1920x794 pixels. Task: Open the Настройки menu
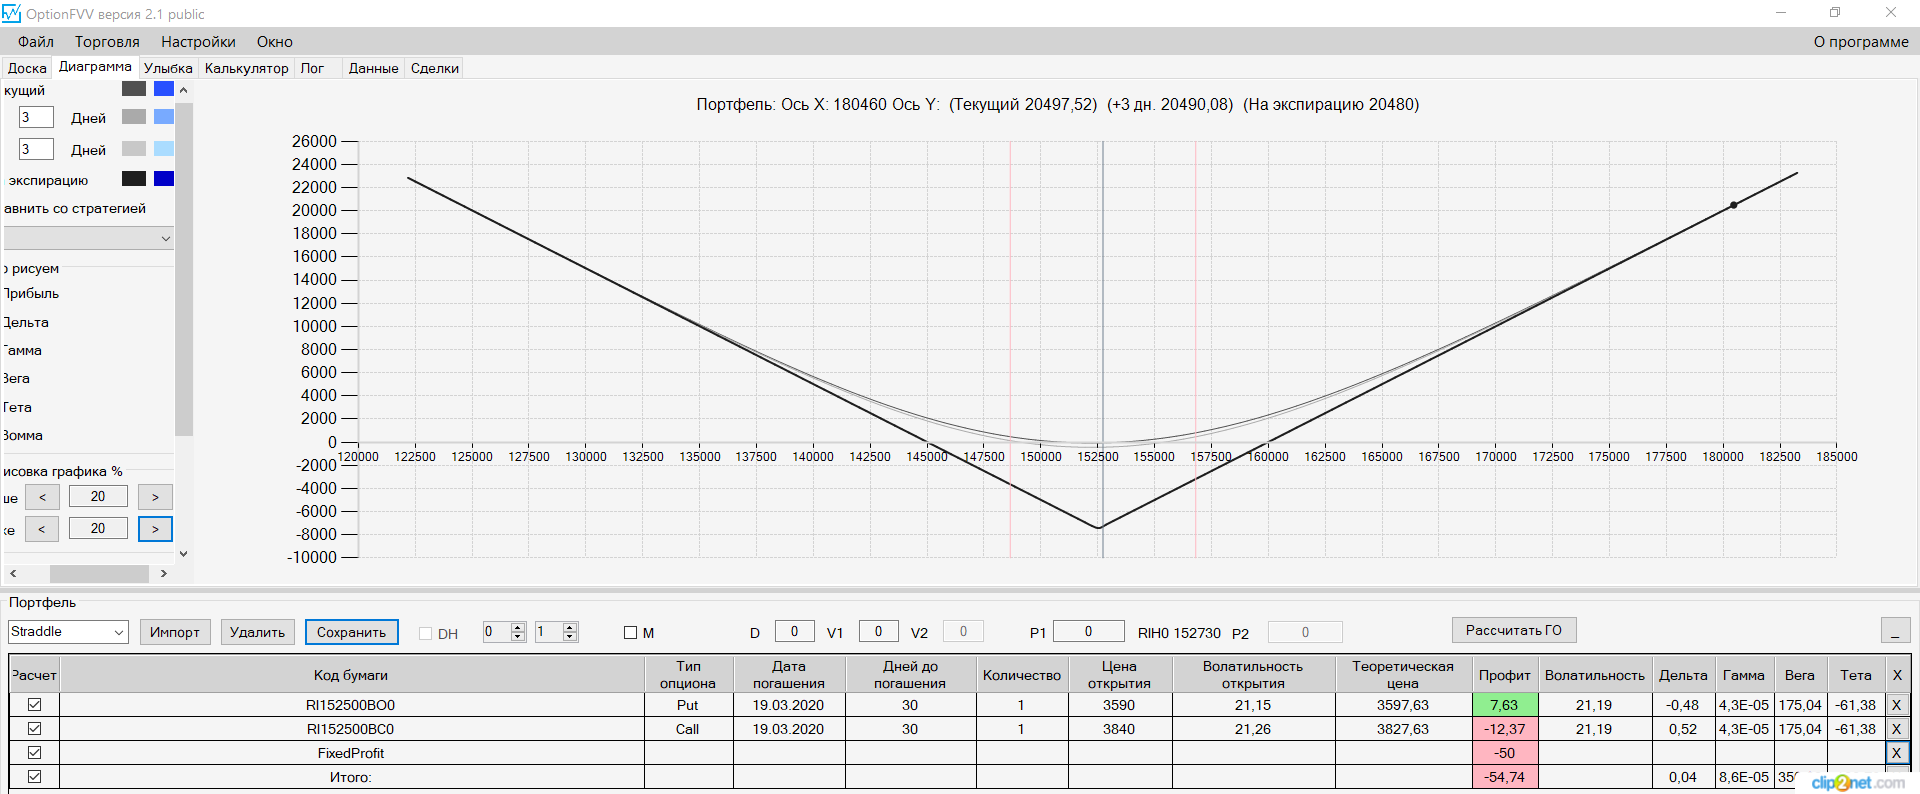(x=198, y=42)
